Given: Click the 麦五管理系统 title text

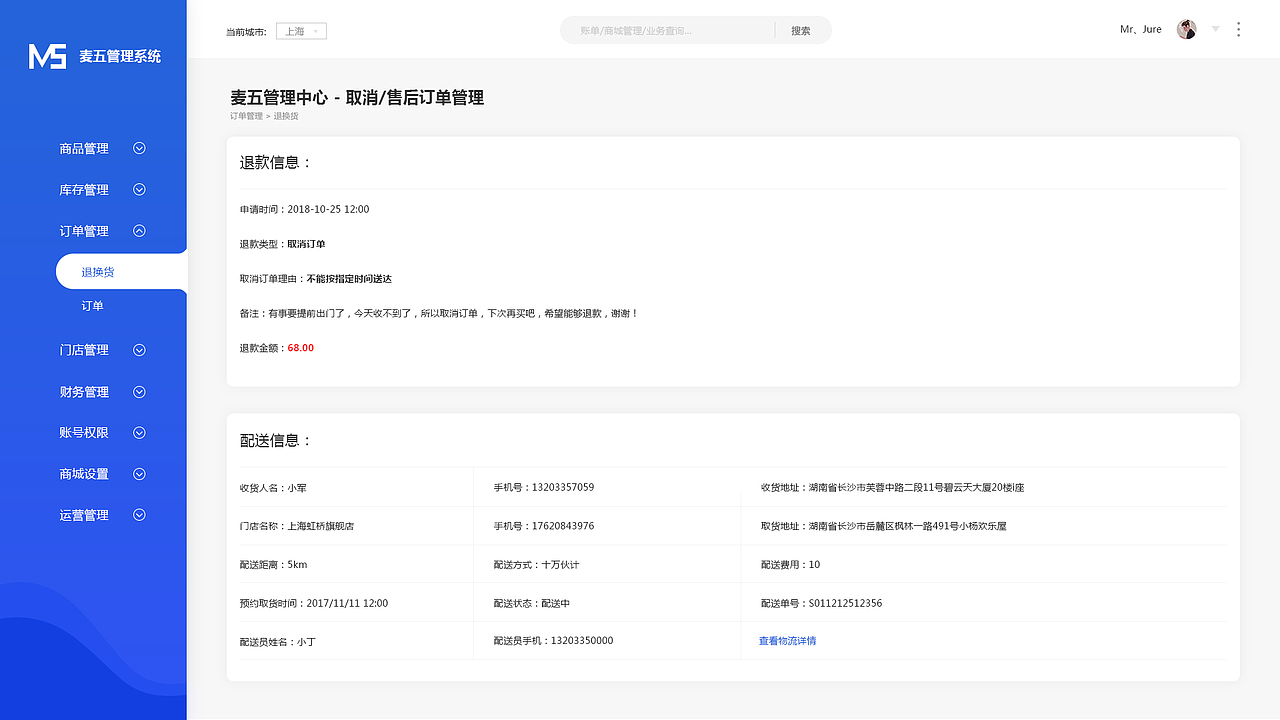Looking at the screenshot, I should [120, 56].
